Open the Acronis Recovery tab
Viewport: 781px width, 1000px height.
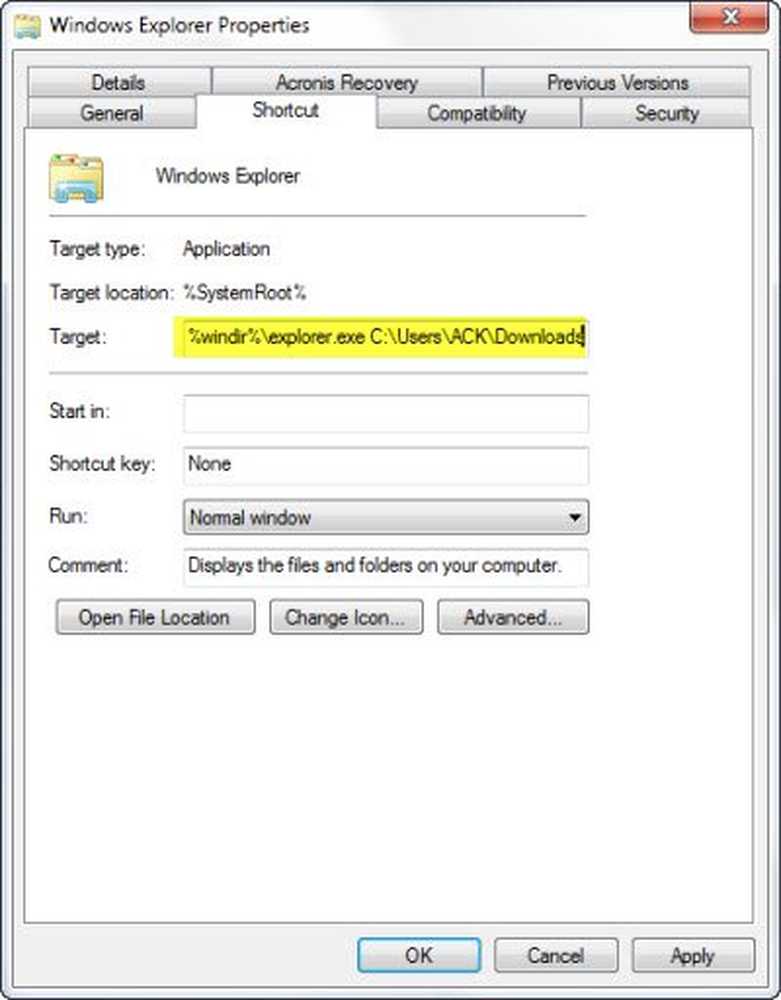[347, 82]
